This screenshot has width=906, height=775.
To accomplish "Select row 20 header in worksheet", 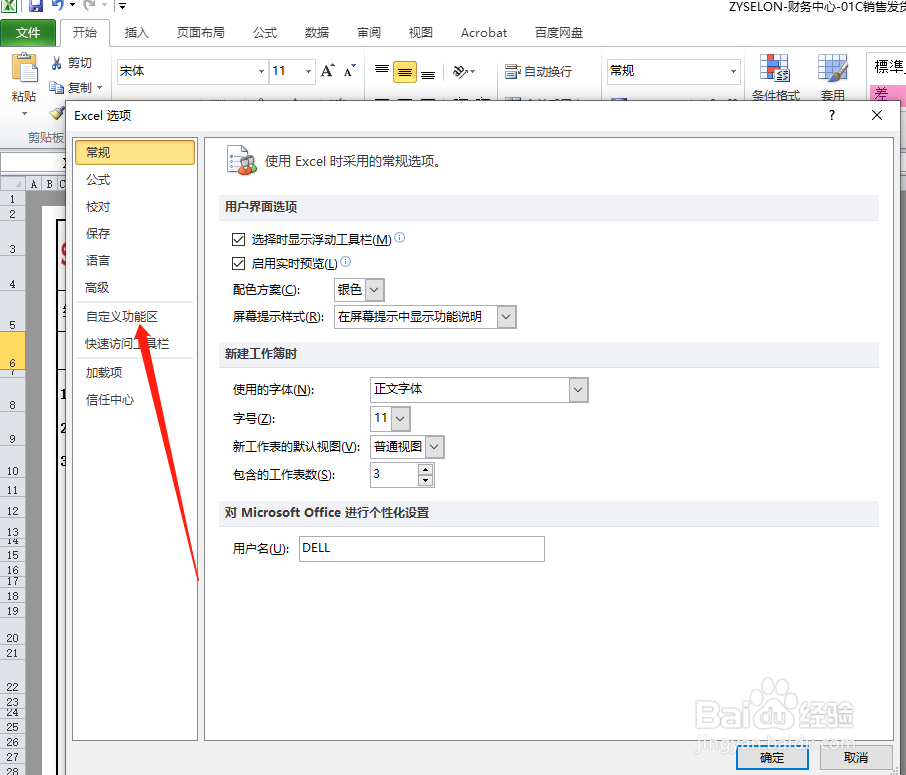I will pyautogui.click(x=13, y=632).
